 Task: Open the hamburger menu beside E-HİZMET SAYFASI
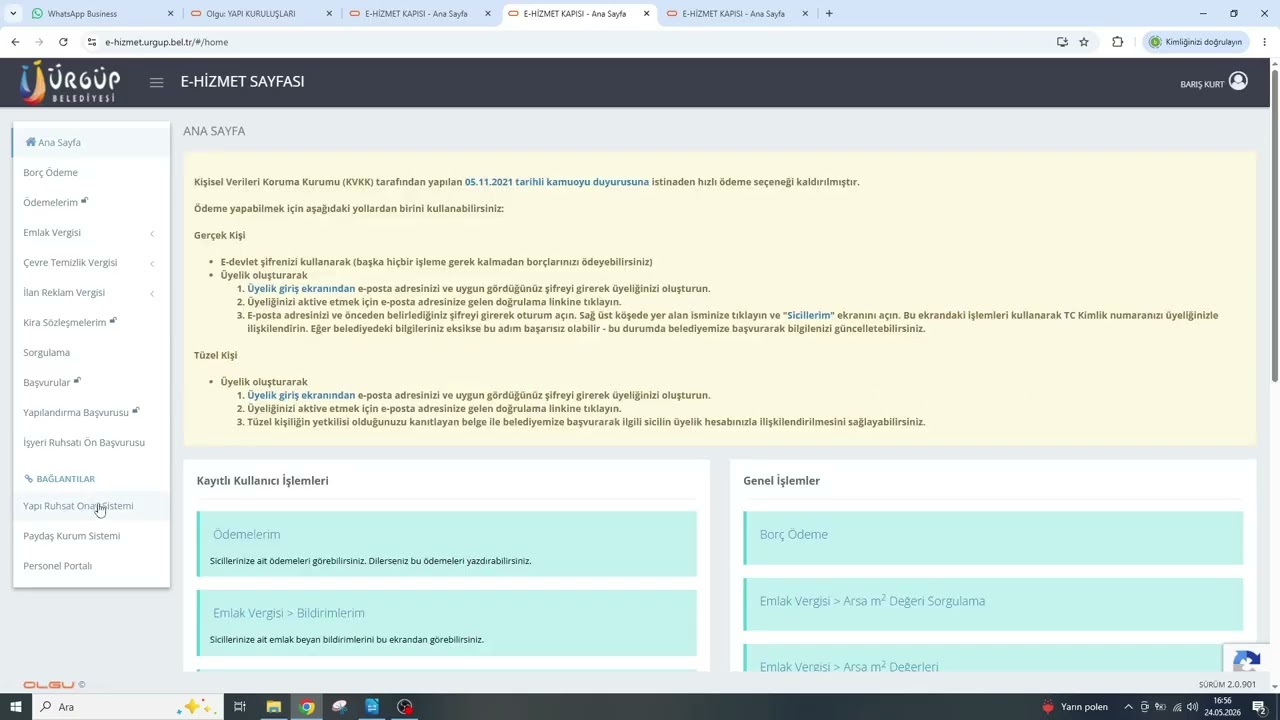click(x=156, y=82)
